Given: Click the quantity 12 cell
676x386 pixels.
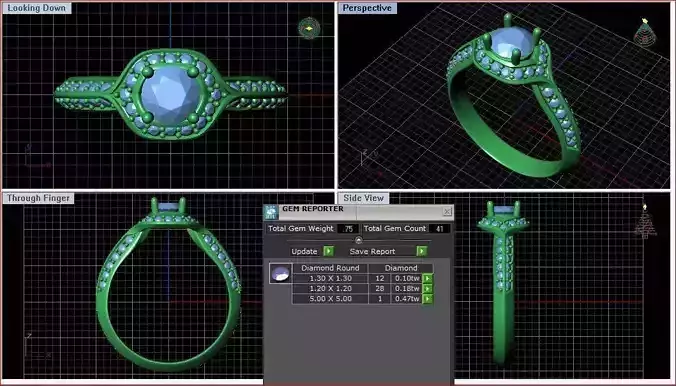Looking at the screenshot, I should pos(379,278).
